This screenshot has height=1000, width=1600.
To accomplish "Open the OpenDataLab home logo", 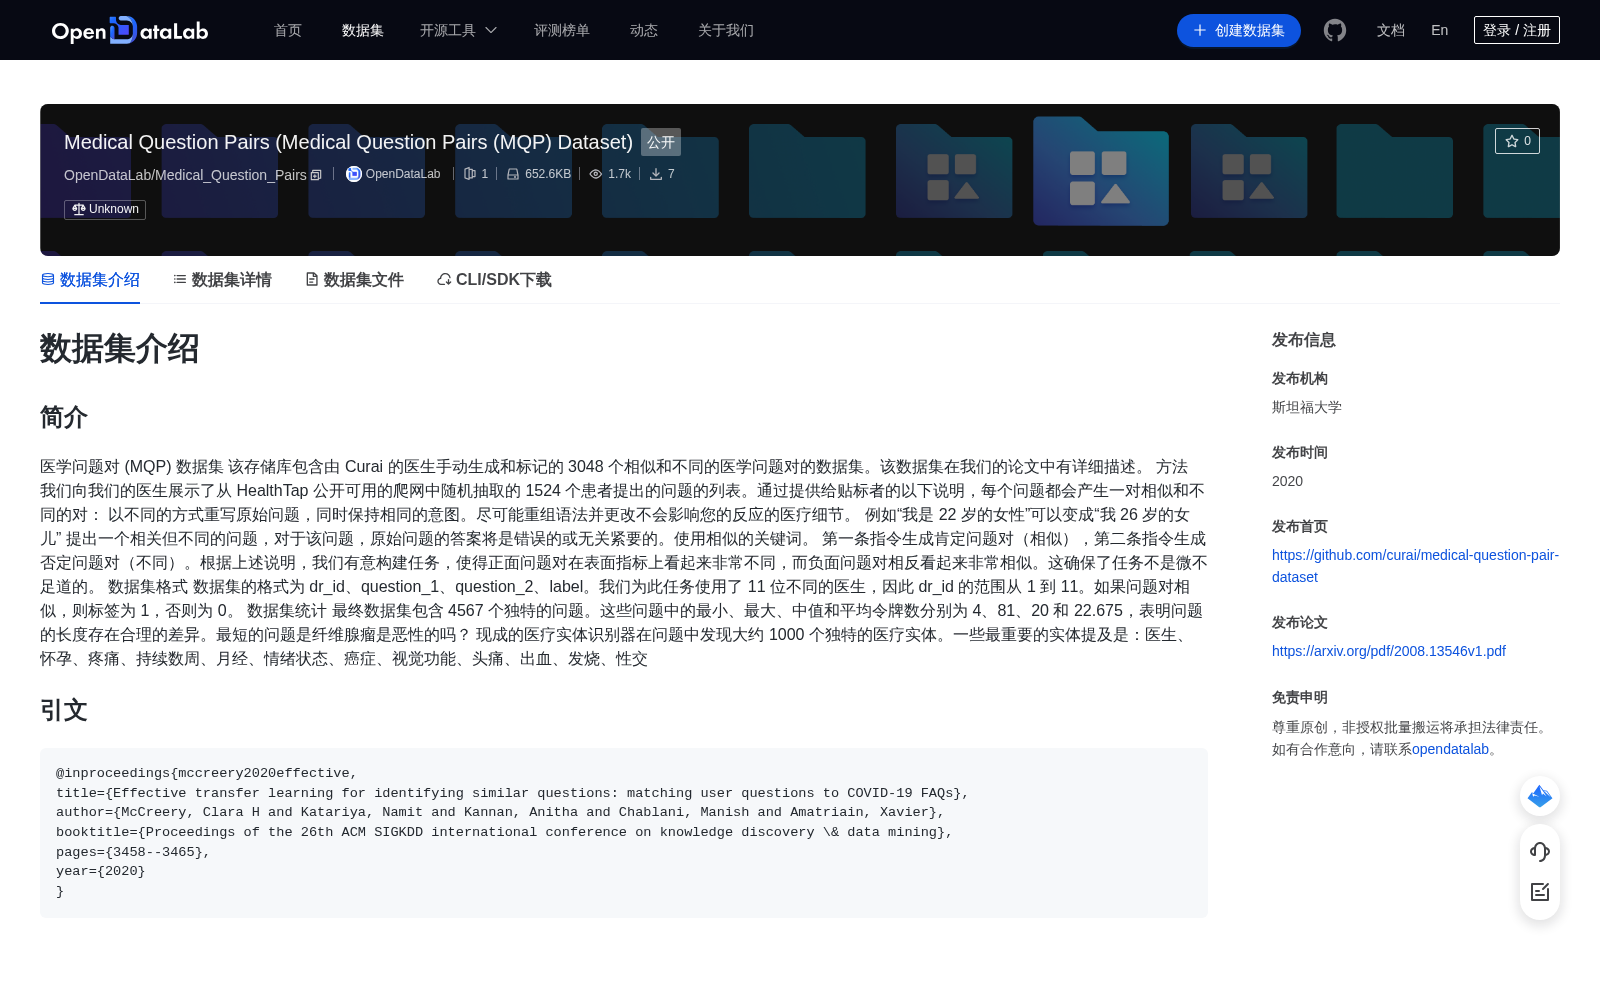I will (x=130, y=30).
